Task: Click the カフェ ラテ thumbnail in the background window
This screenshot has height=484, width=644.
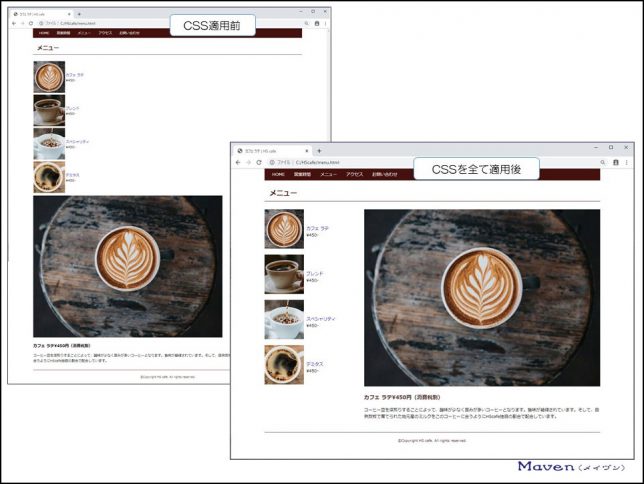Action: pyautogui.click(x=49, y=77)
